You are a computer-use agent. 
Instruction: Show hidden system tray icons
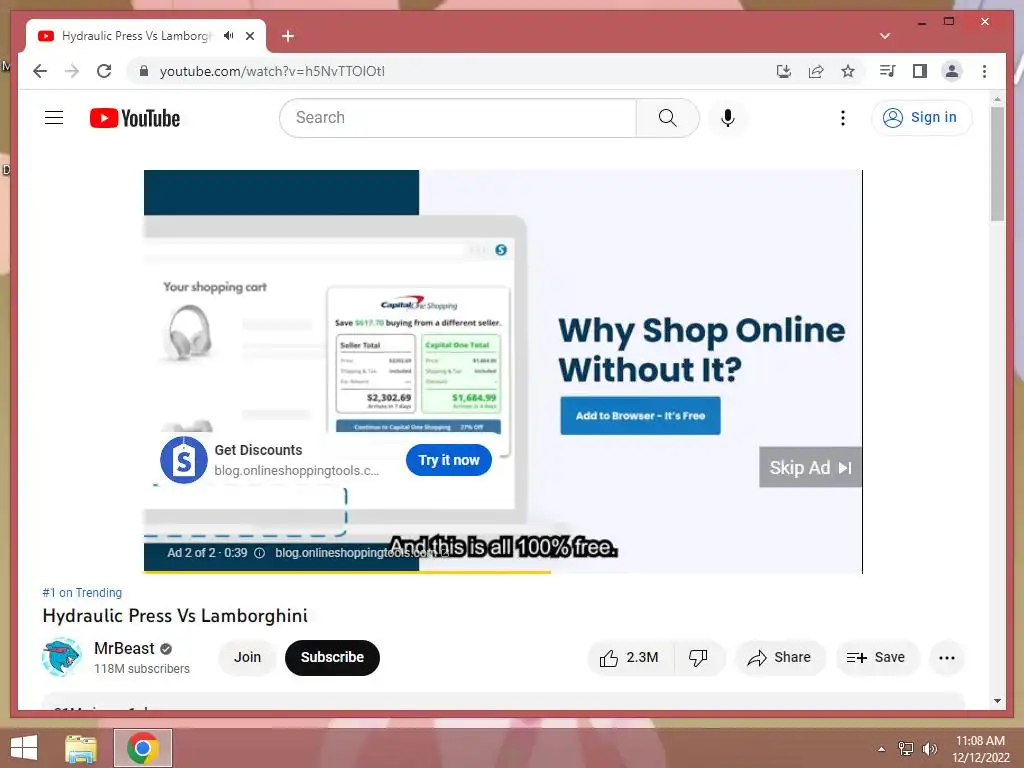click(x=881, y=749)
